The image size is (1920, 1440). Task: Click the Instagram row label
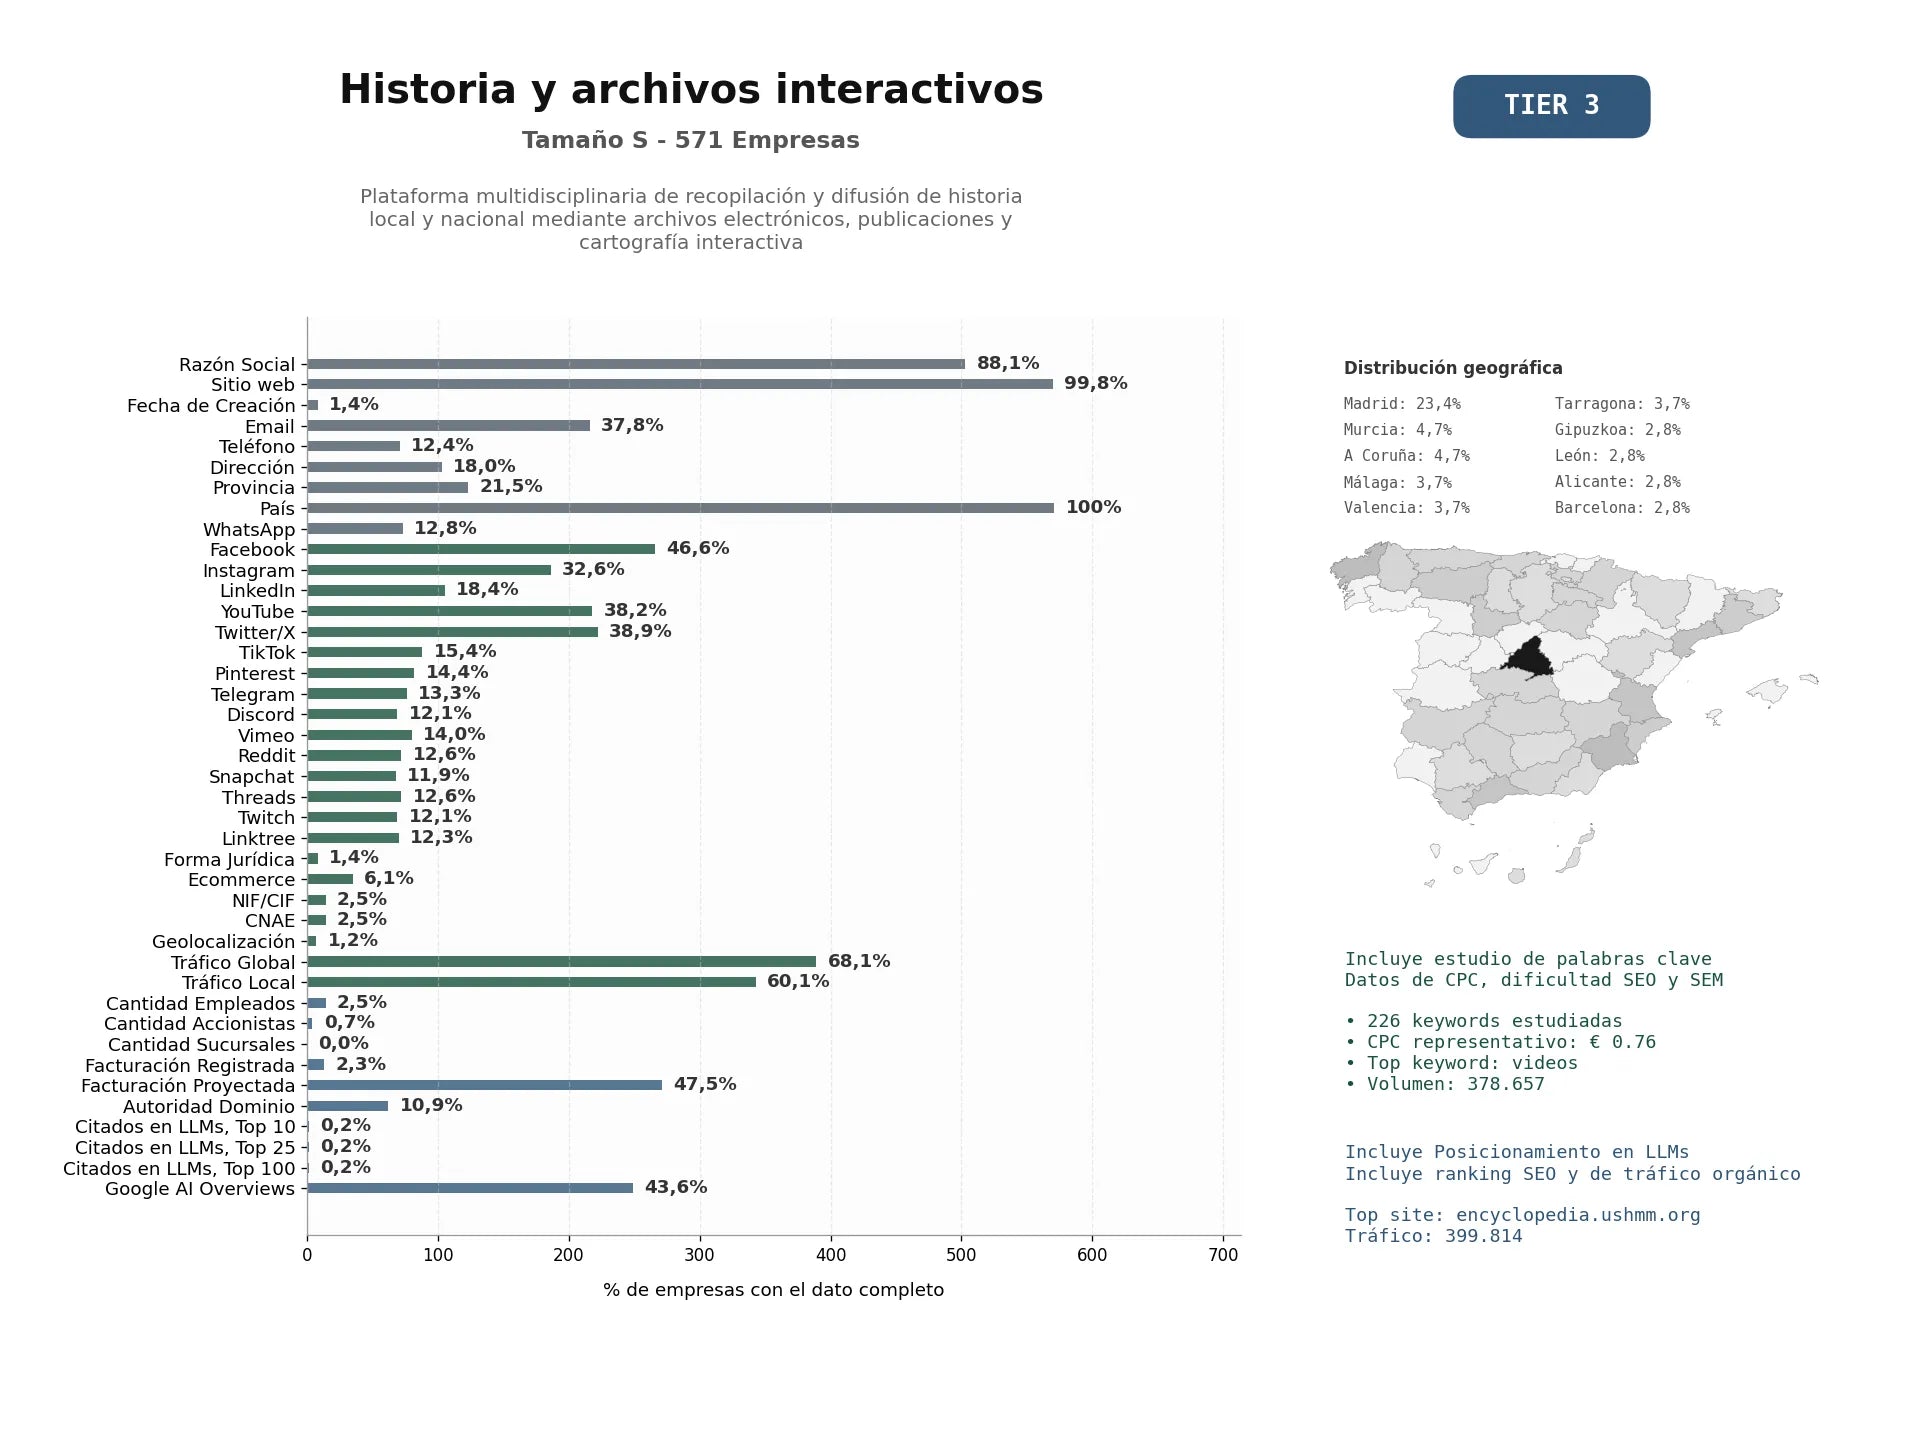tap(249, 571)
